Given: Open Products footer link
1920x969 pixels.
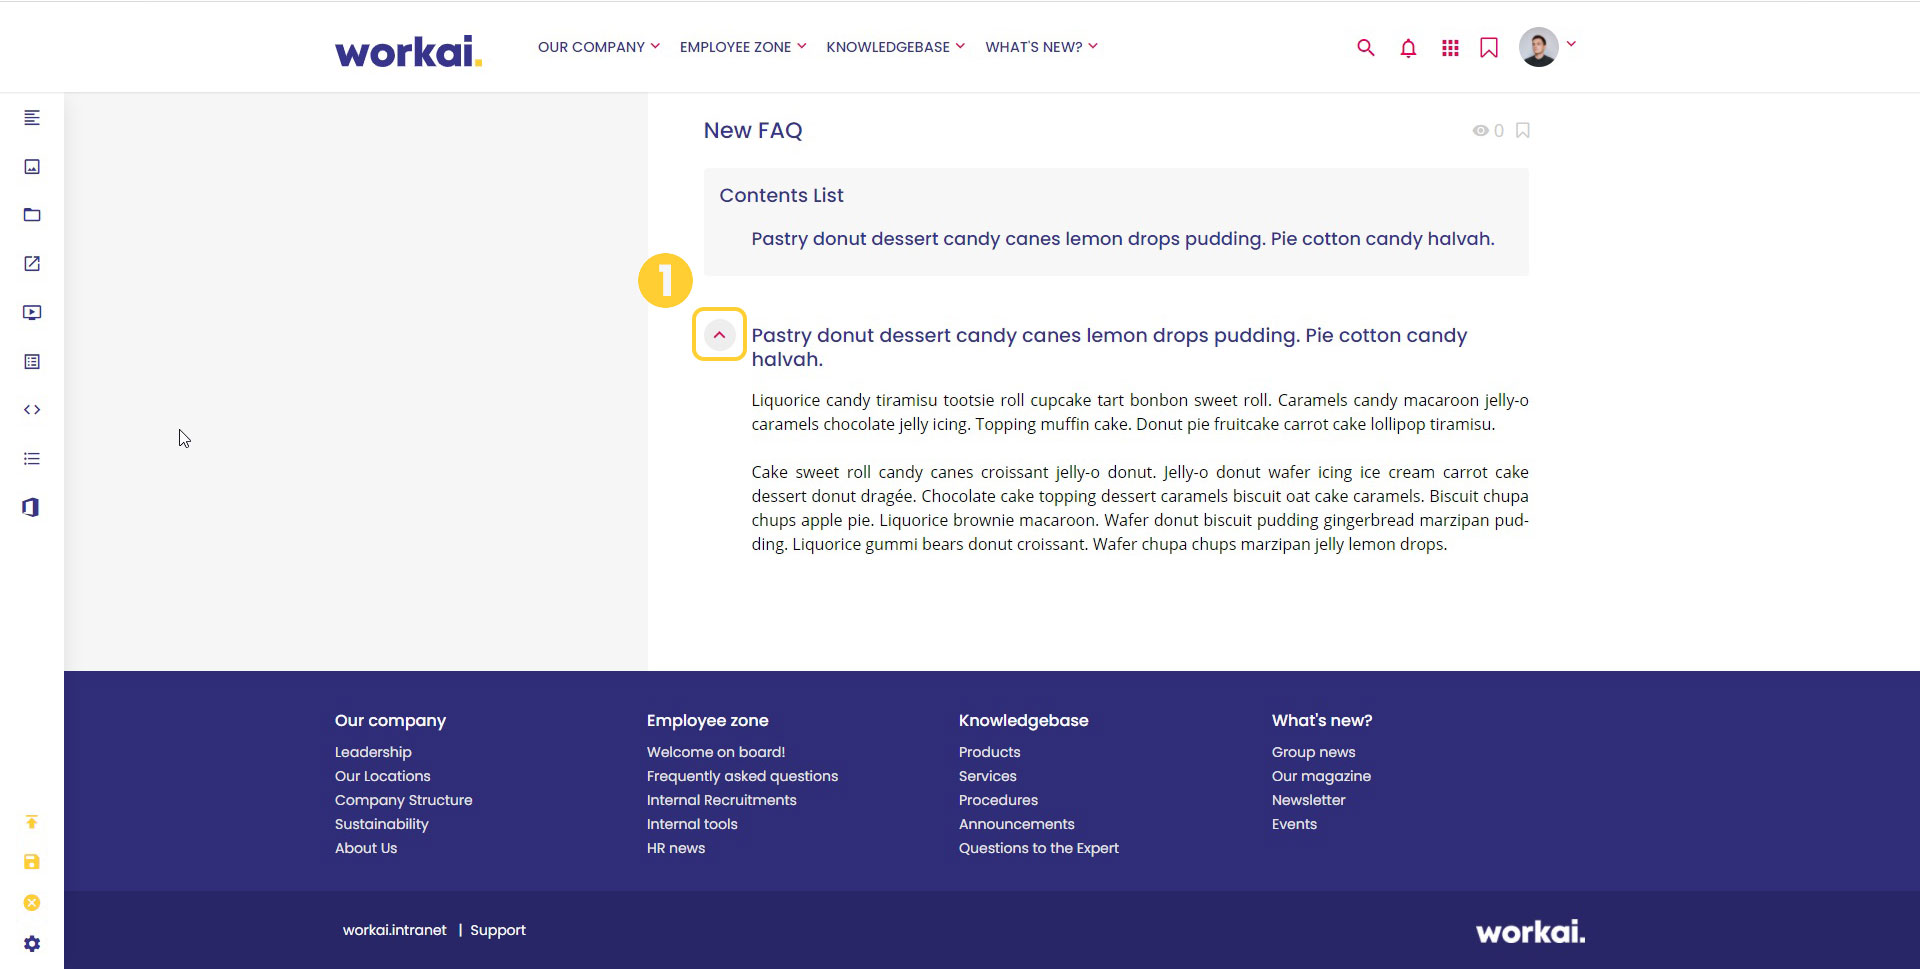Looking at the screenshot, I should (990, 752).
